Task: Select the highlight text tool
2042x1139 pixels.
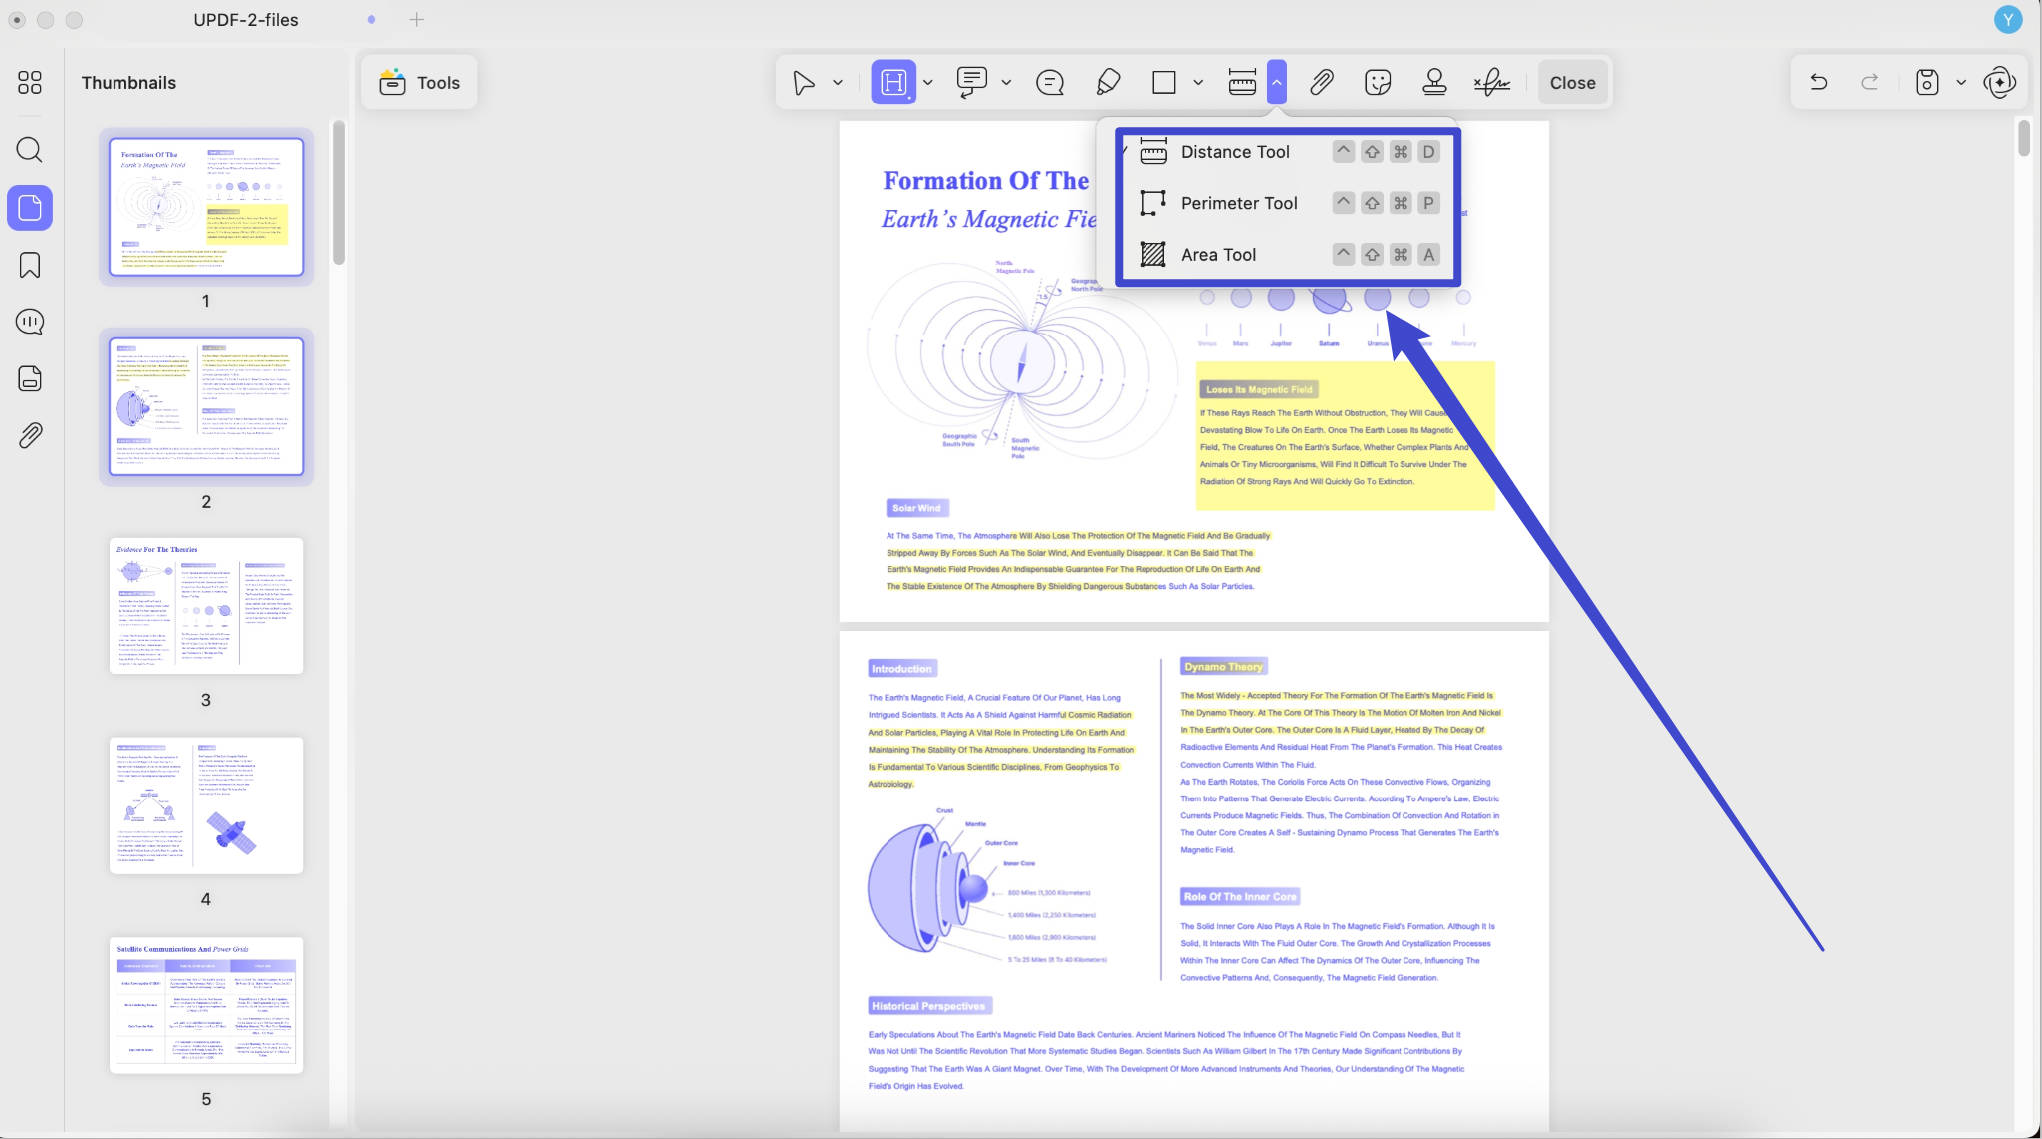Action: [893, 82]
